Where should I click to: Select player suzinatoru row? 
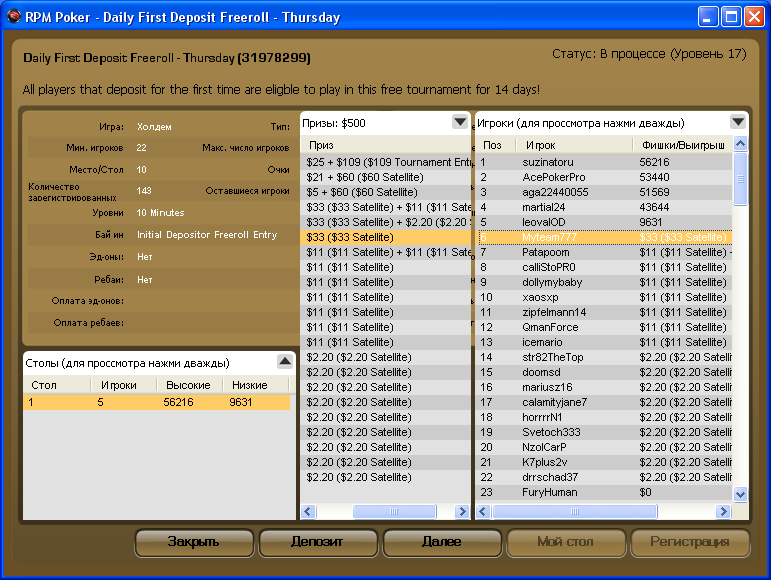click(x=604, y=162)
